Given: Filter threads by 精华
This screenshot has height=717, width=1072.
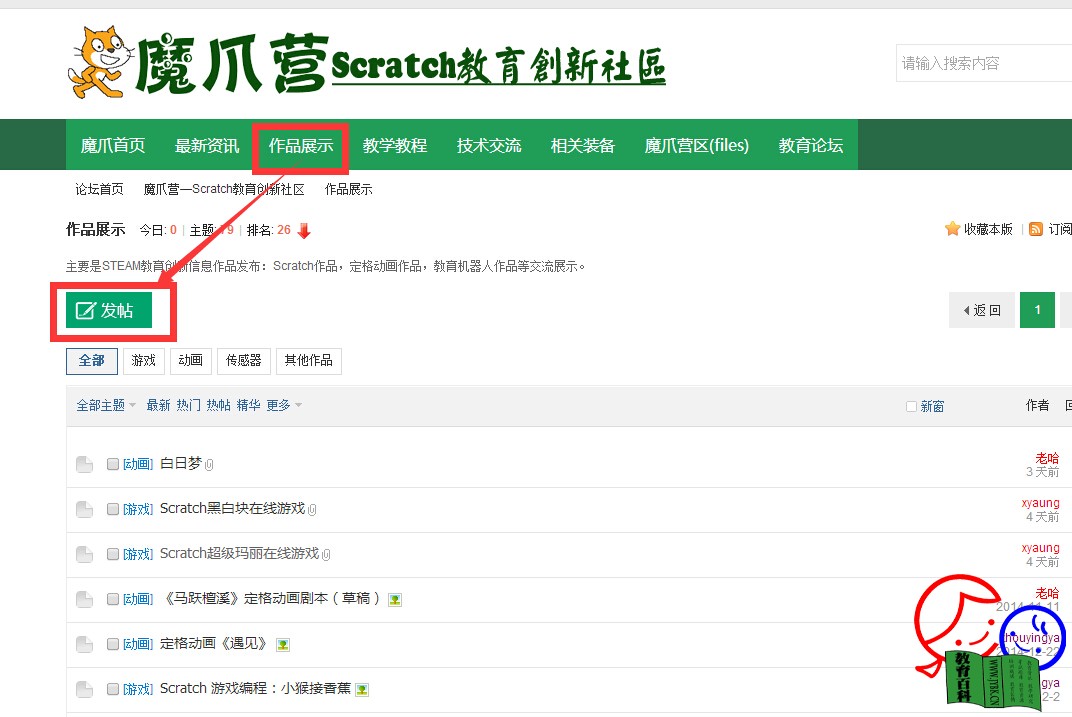Looking at the screenshot, I should pyautogui.click(x=248, y=405).
